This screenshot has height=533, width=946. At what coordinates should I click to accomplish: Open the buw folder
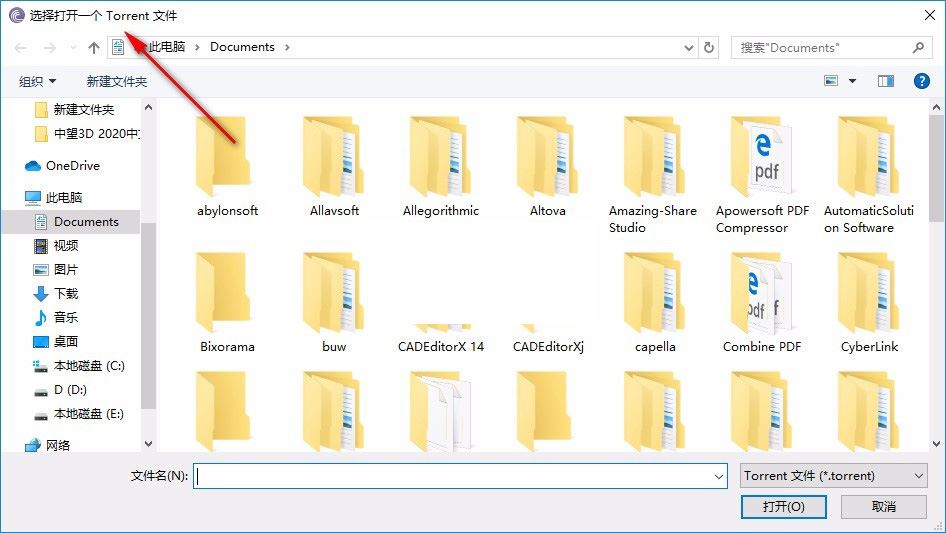click(334, 302)
